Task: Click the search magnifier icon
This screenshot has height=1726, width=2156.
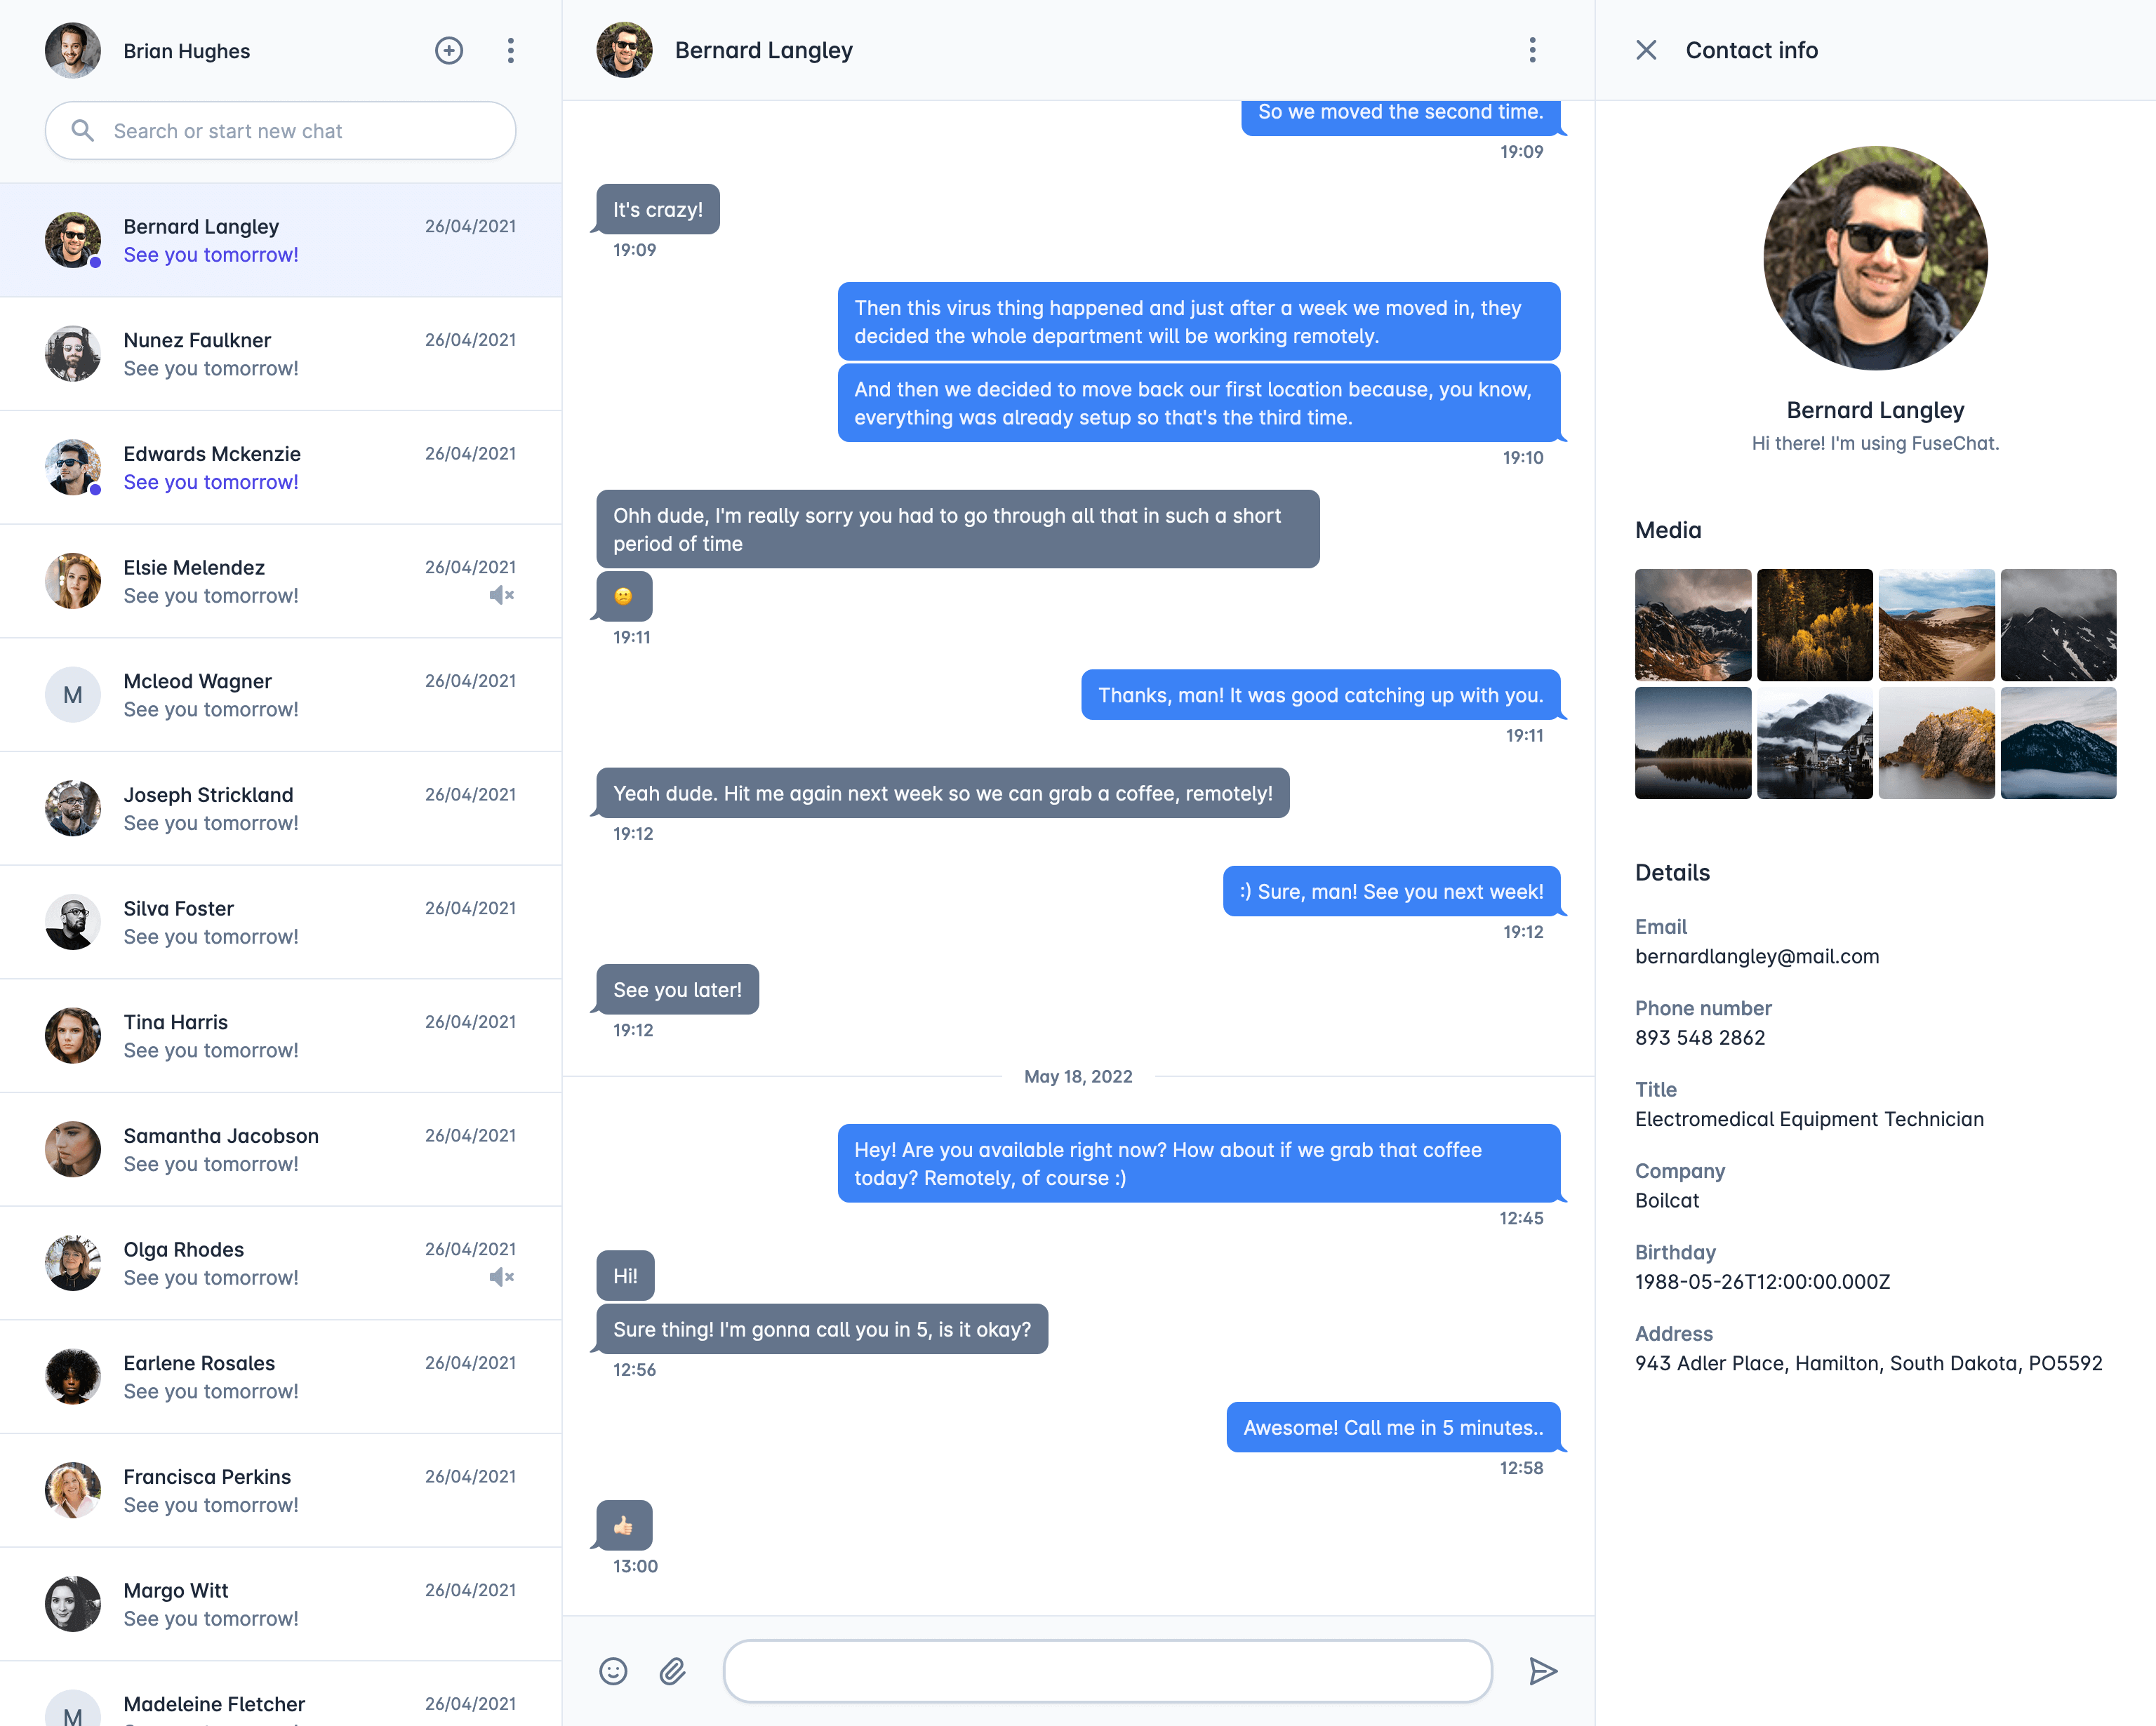Action: (83, 131)
